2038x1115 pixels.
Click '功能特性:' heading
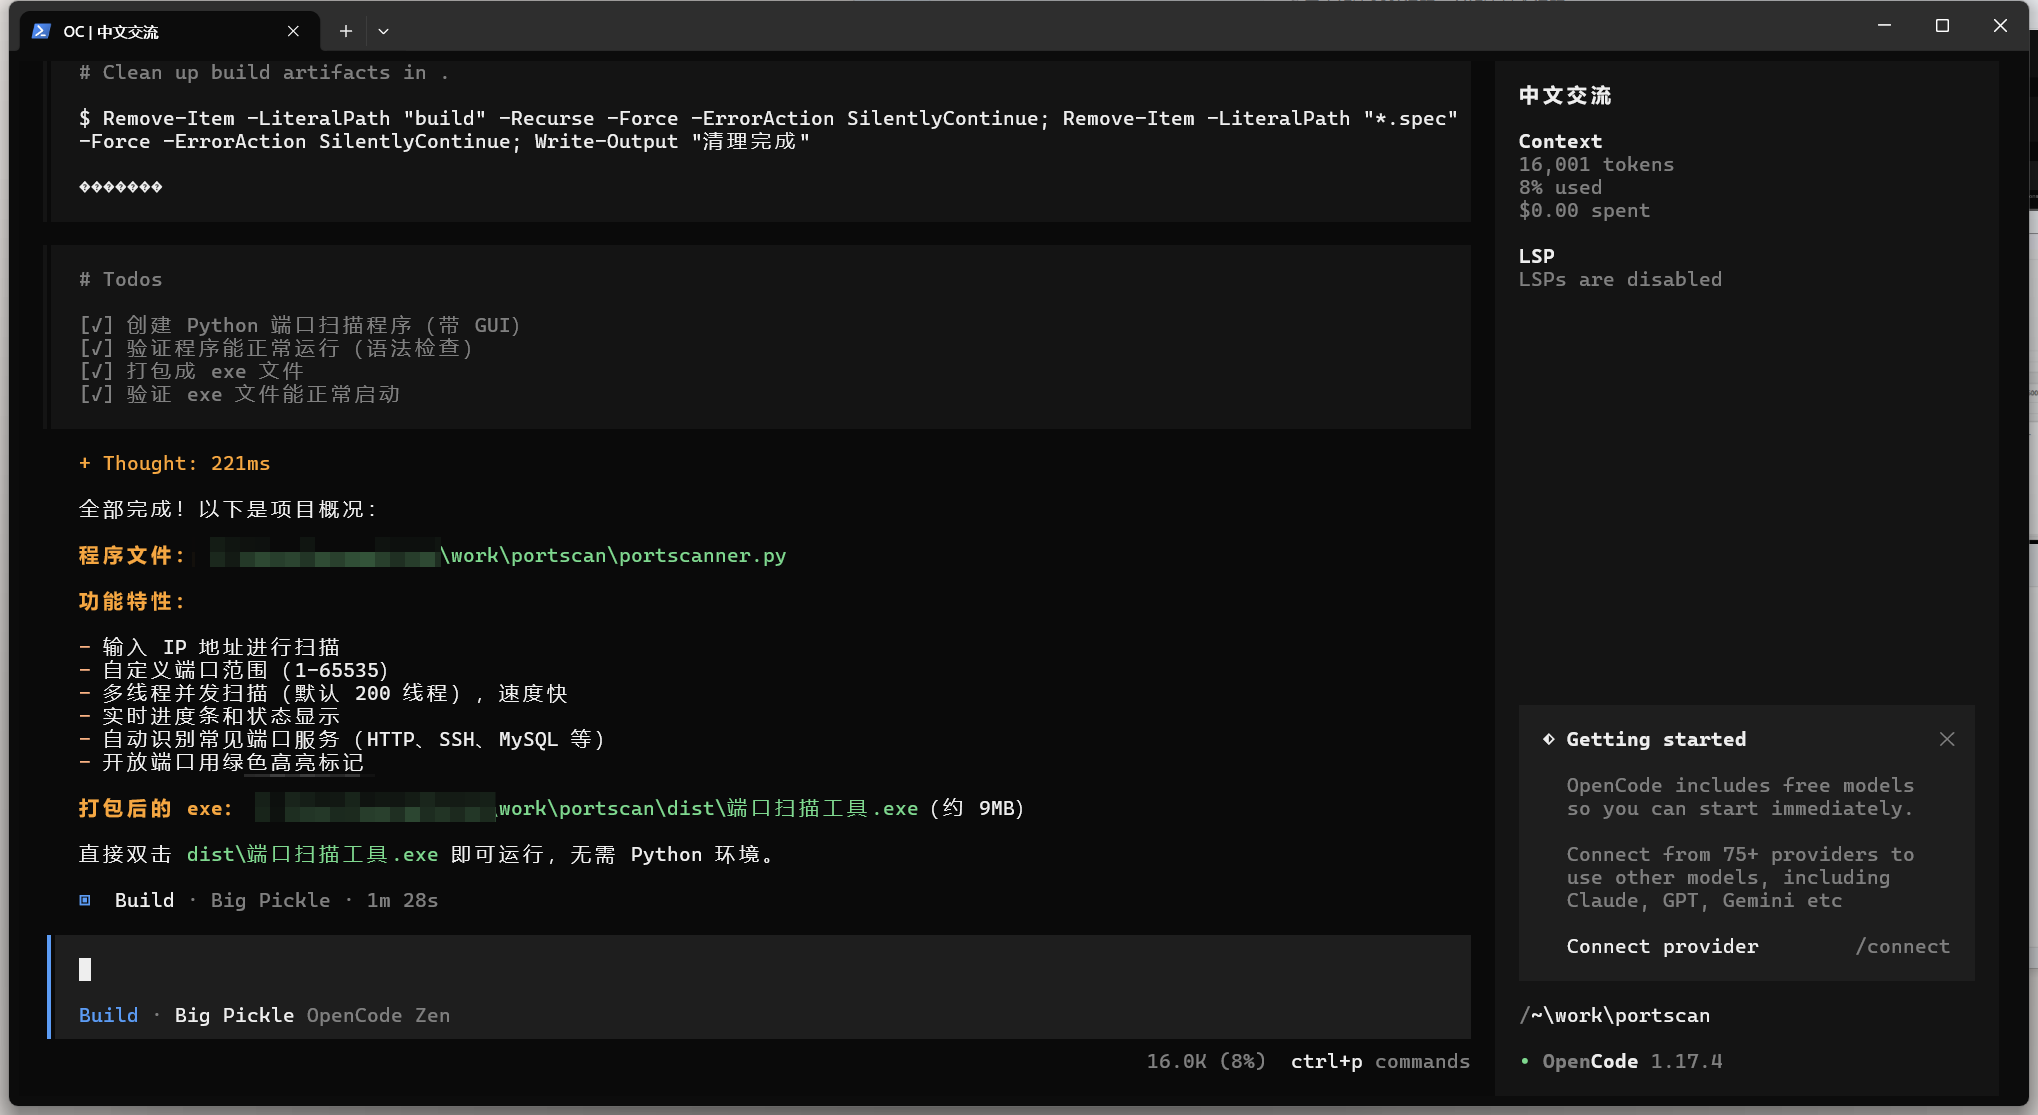click(131, 601)
